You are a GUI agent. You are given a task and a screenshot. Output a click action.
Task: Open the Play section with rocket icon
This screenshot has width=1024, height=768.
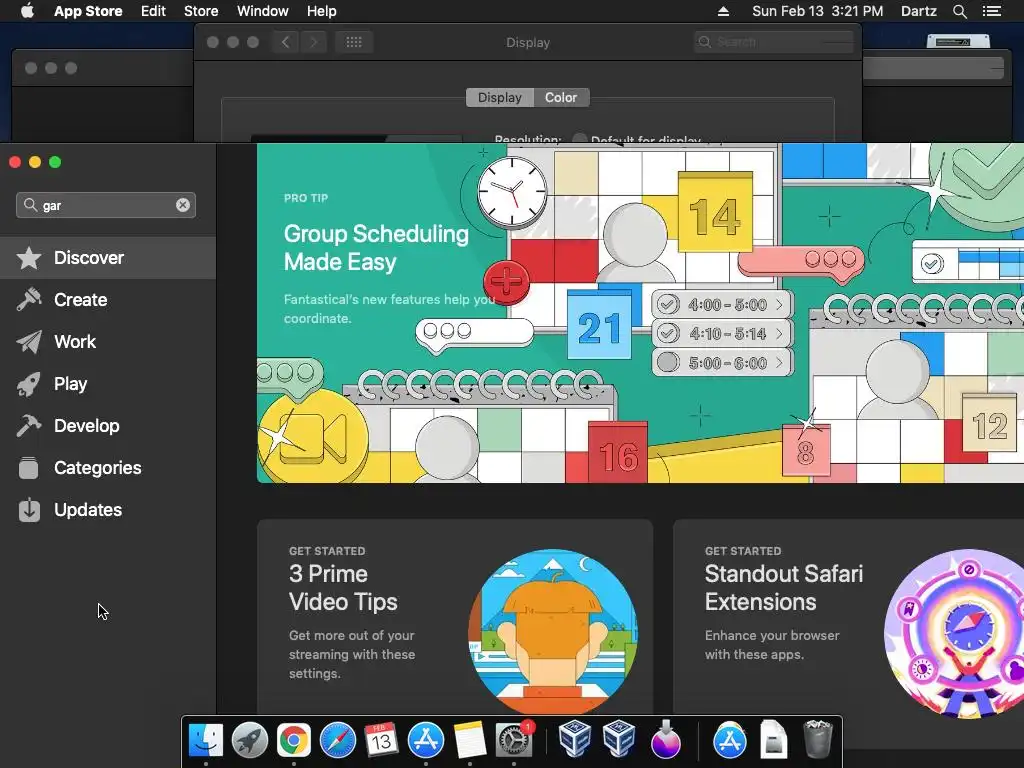(x=108, y=384)
